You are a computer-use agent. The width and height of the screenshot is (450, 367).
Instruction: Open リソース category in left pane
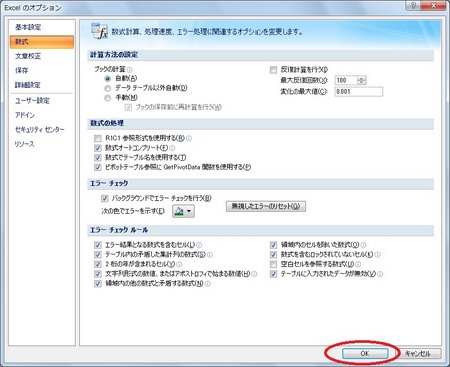click(42, 144)
